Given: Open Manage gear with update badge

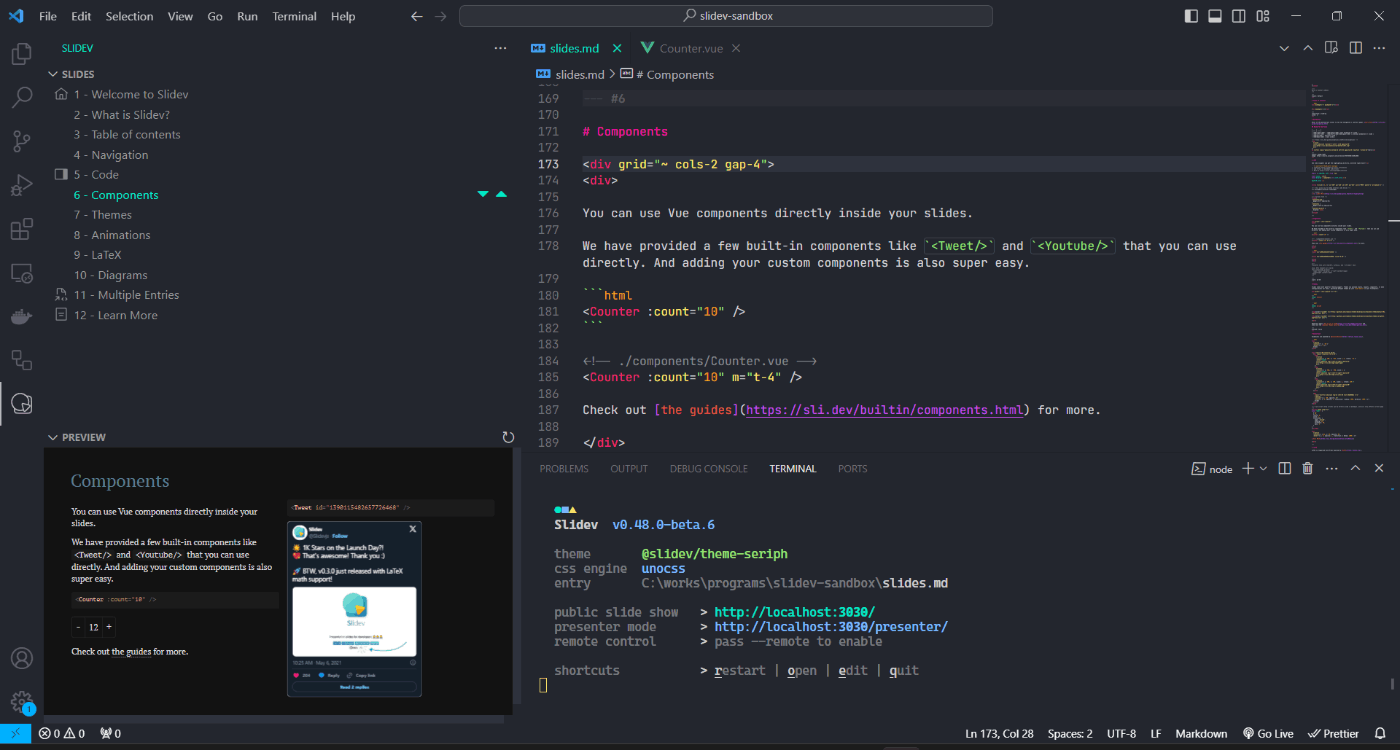Looking at the screenshot, I should point(21,702).
